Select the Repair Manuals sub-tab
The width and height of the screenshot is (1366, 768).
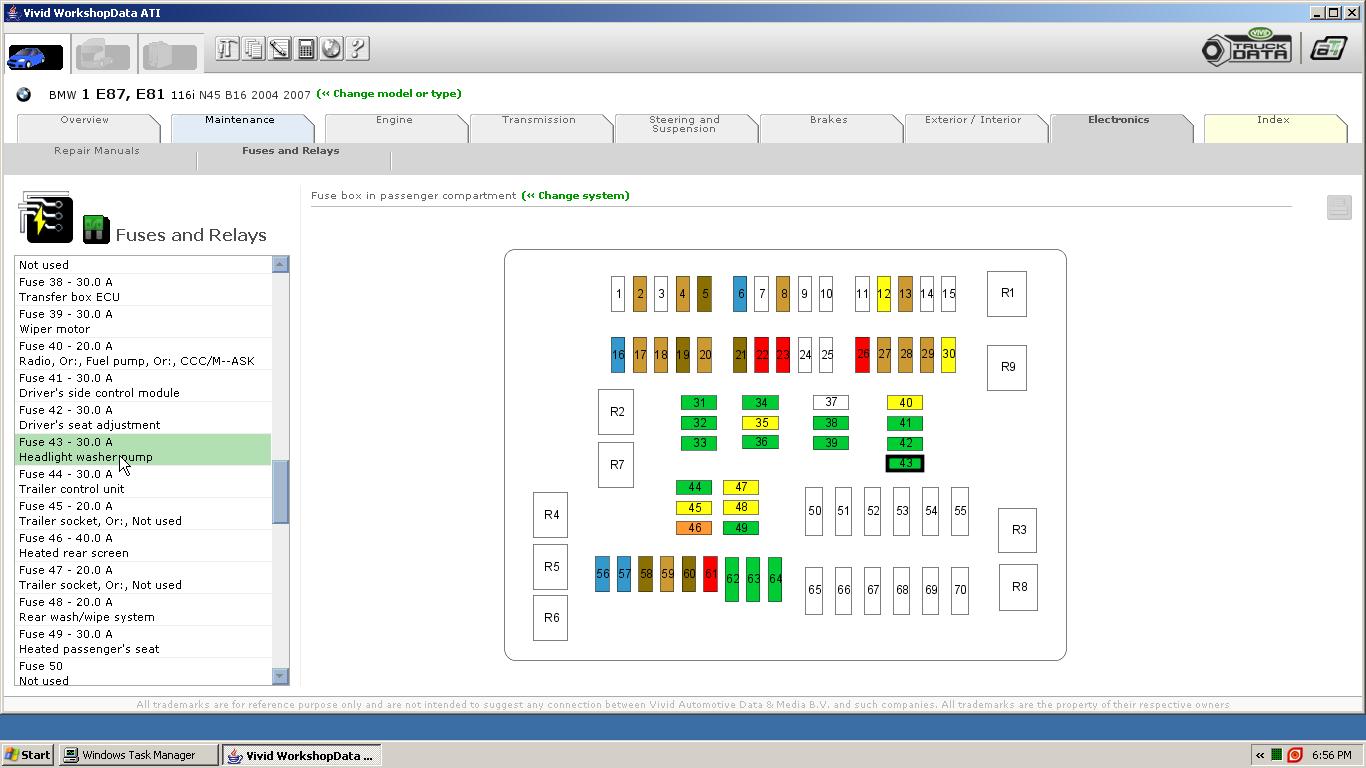[97, 151]
